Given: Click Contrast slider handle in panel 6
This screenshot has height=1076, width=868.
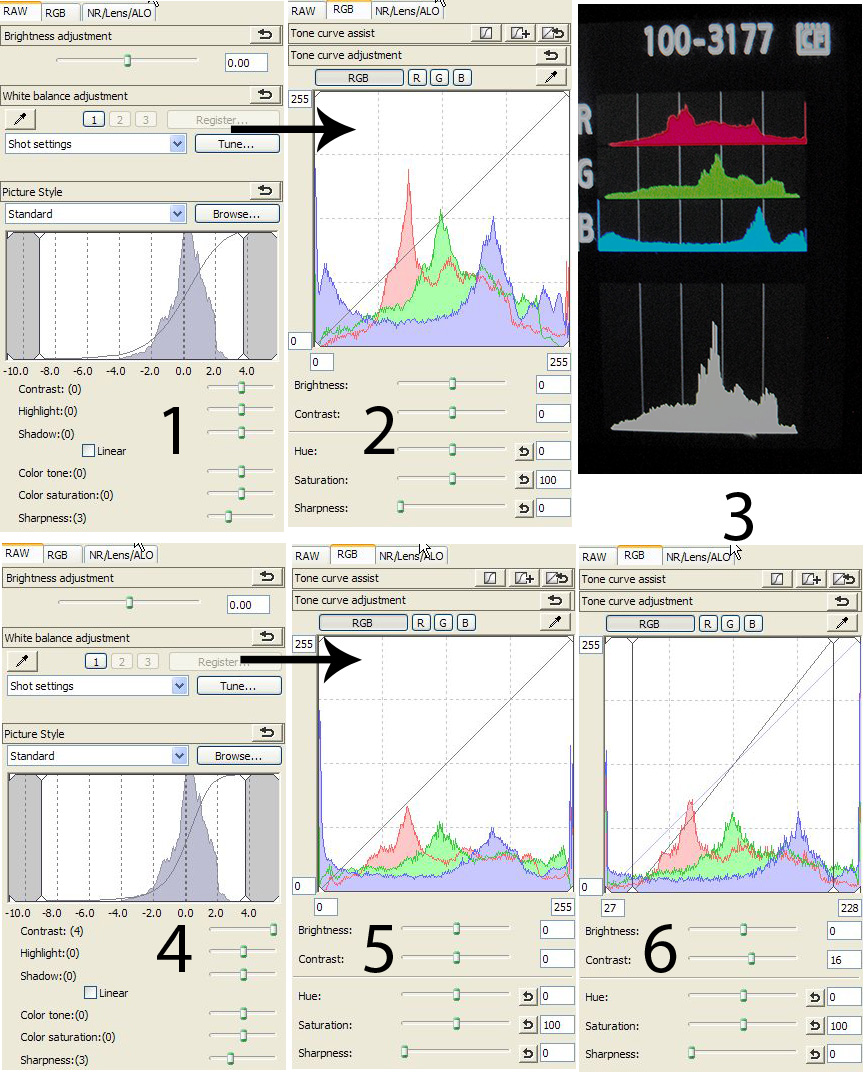Looking at the screenshot, I should [x=752, y=959].
